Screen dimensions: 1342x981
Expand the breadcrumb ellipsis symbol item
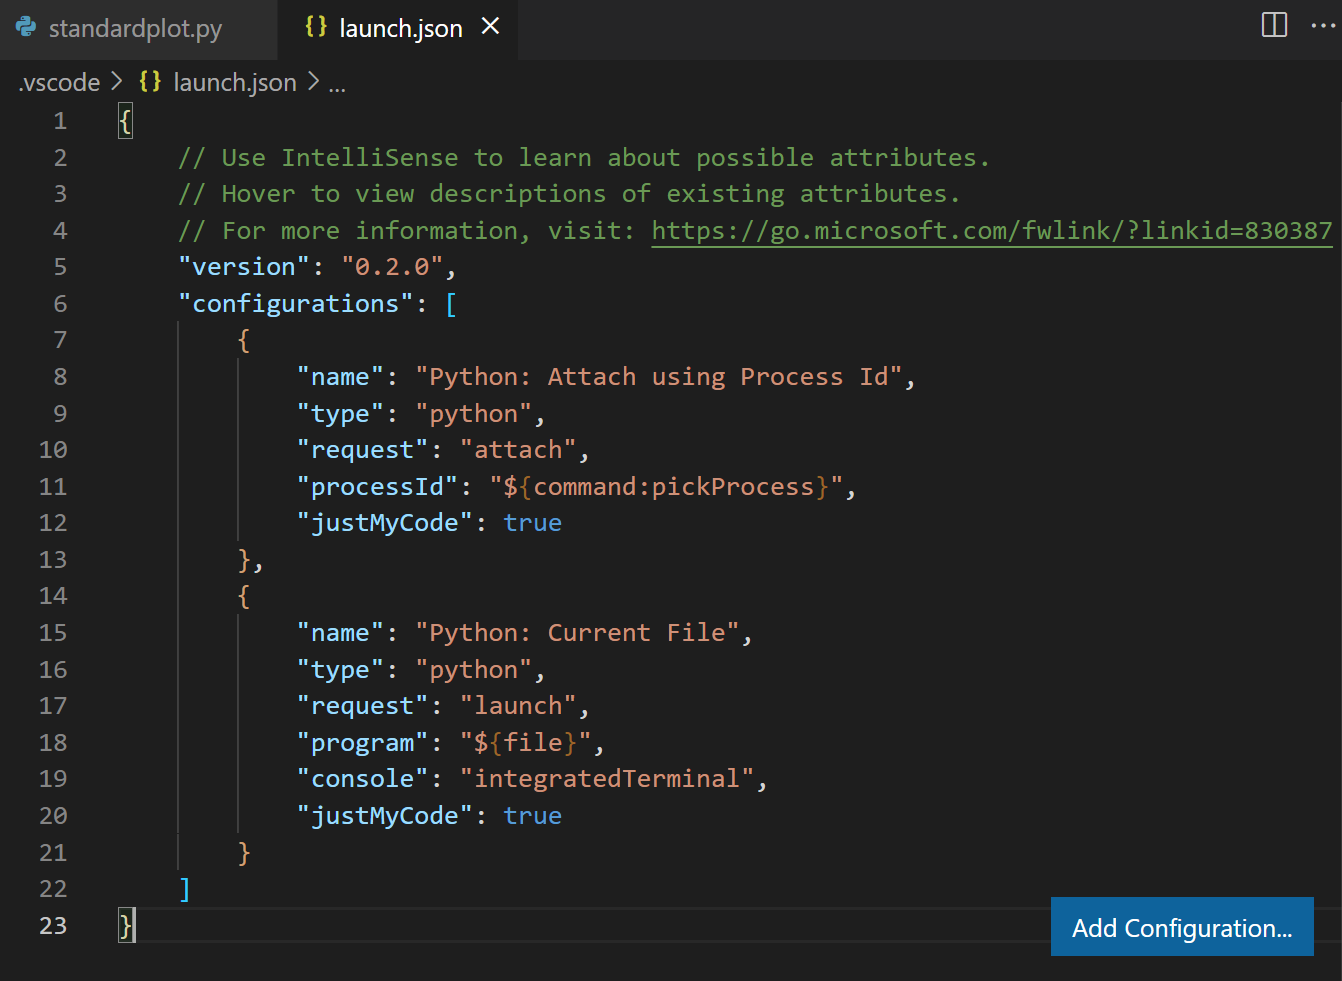click(337, 84)
